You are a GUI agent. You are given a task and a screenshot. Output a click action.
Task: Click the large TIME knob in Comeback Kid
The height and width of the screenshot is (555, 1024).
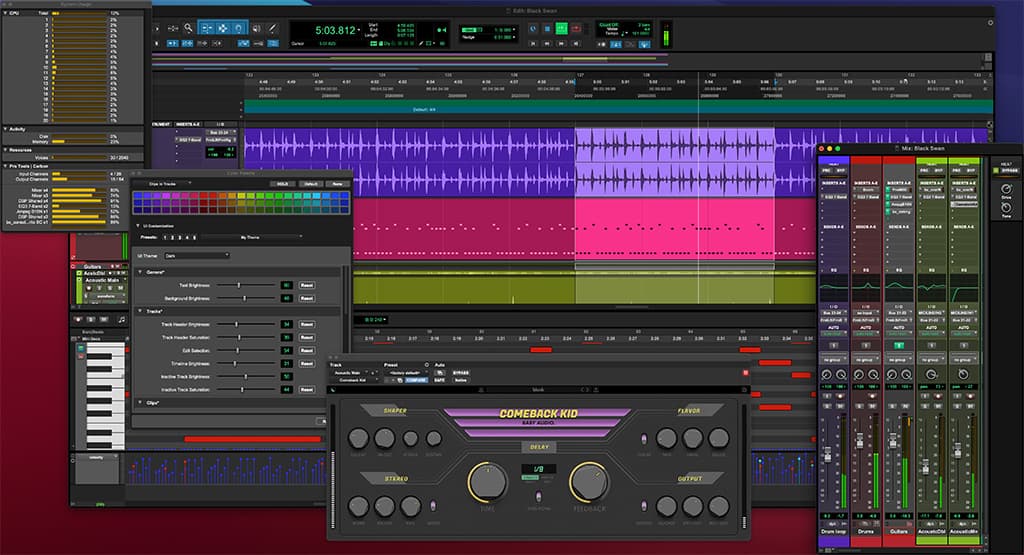487,482
